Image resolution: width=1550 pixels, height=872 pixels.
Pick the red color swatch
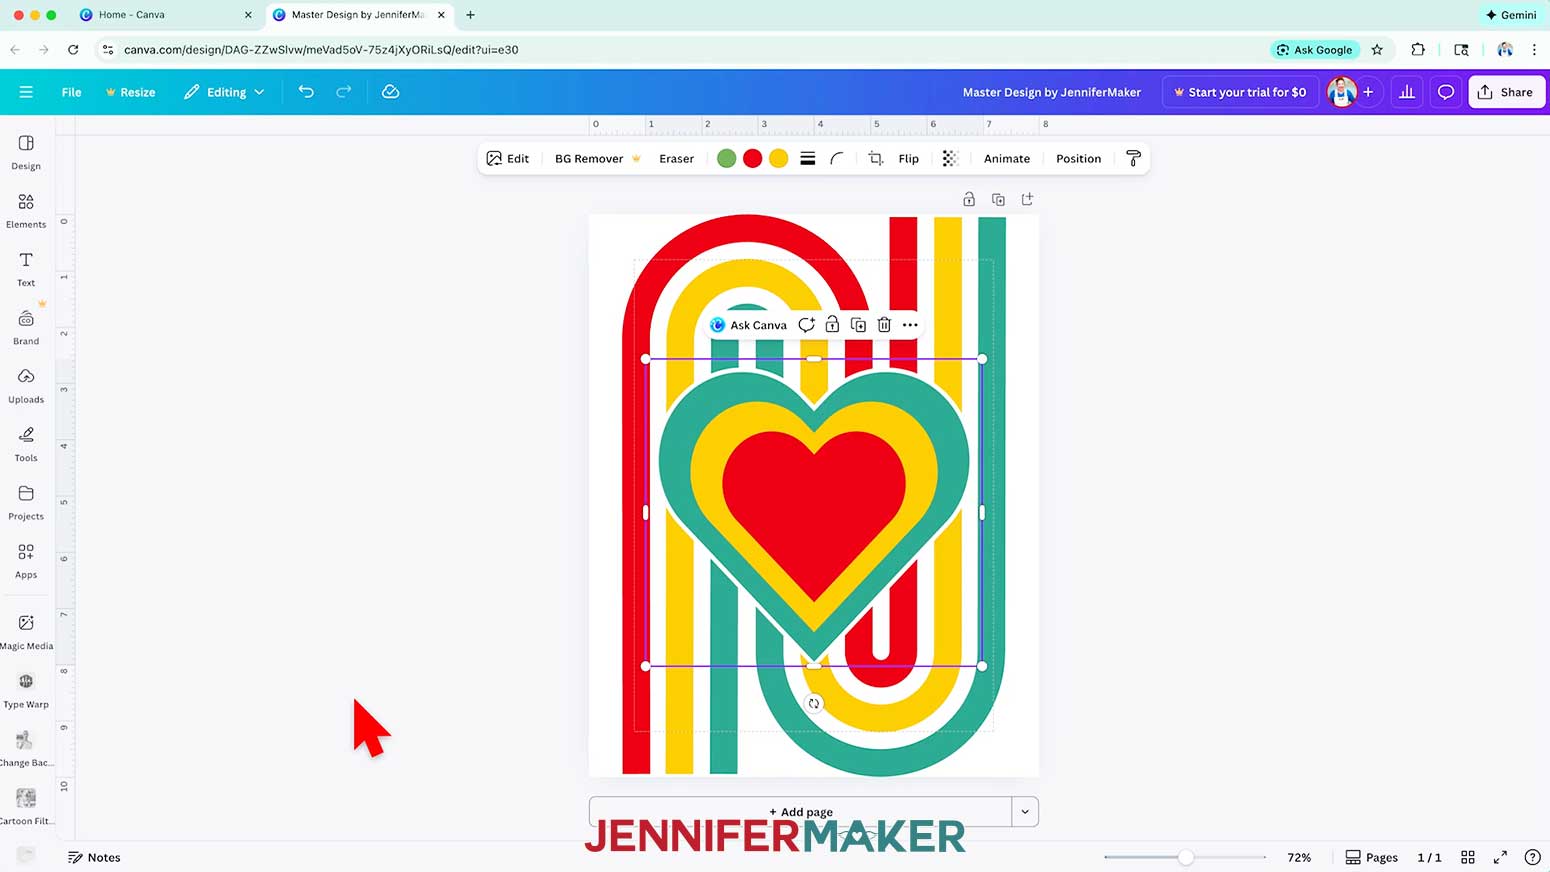753,158
